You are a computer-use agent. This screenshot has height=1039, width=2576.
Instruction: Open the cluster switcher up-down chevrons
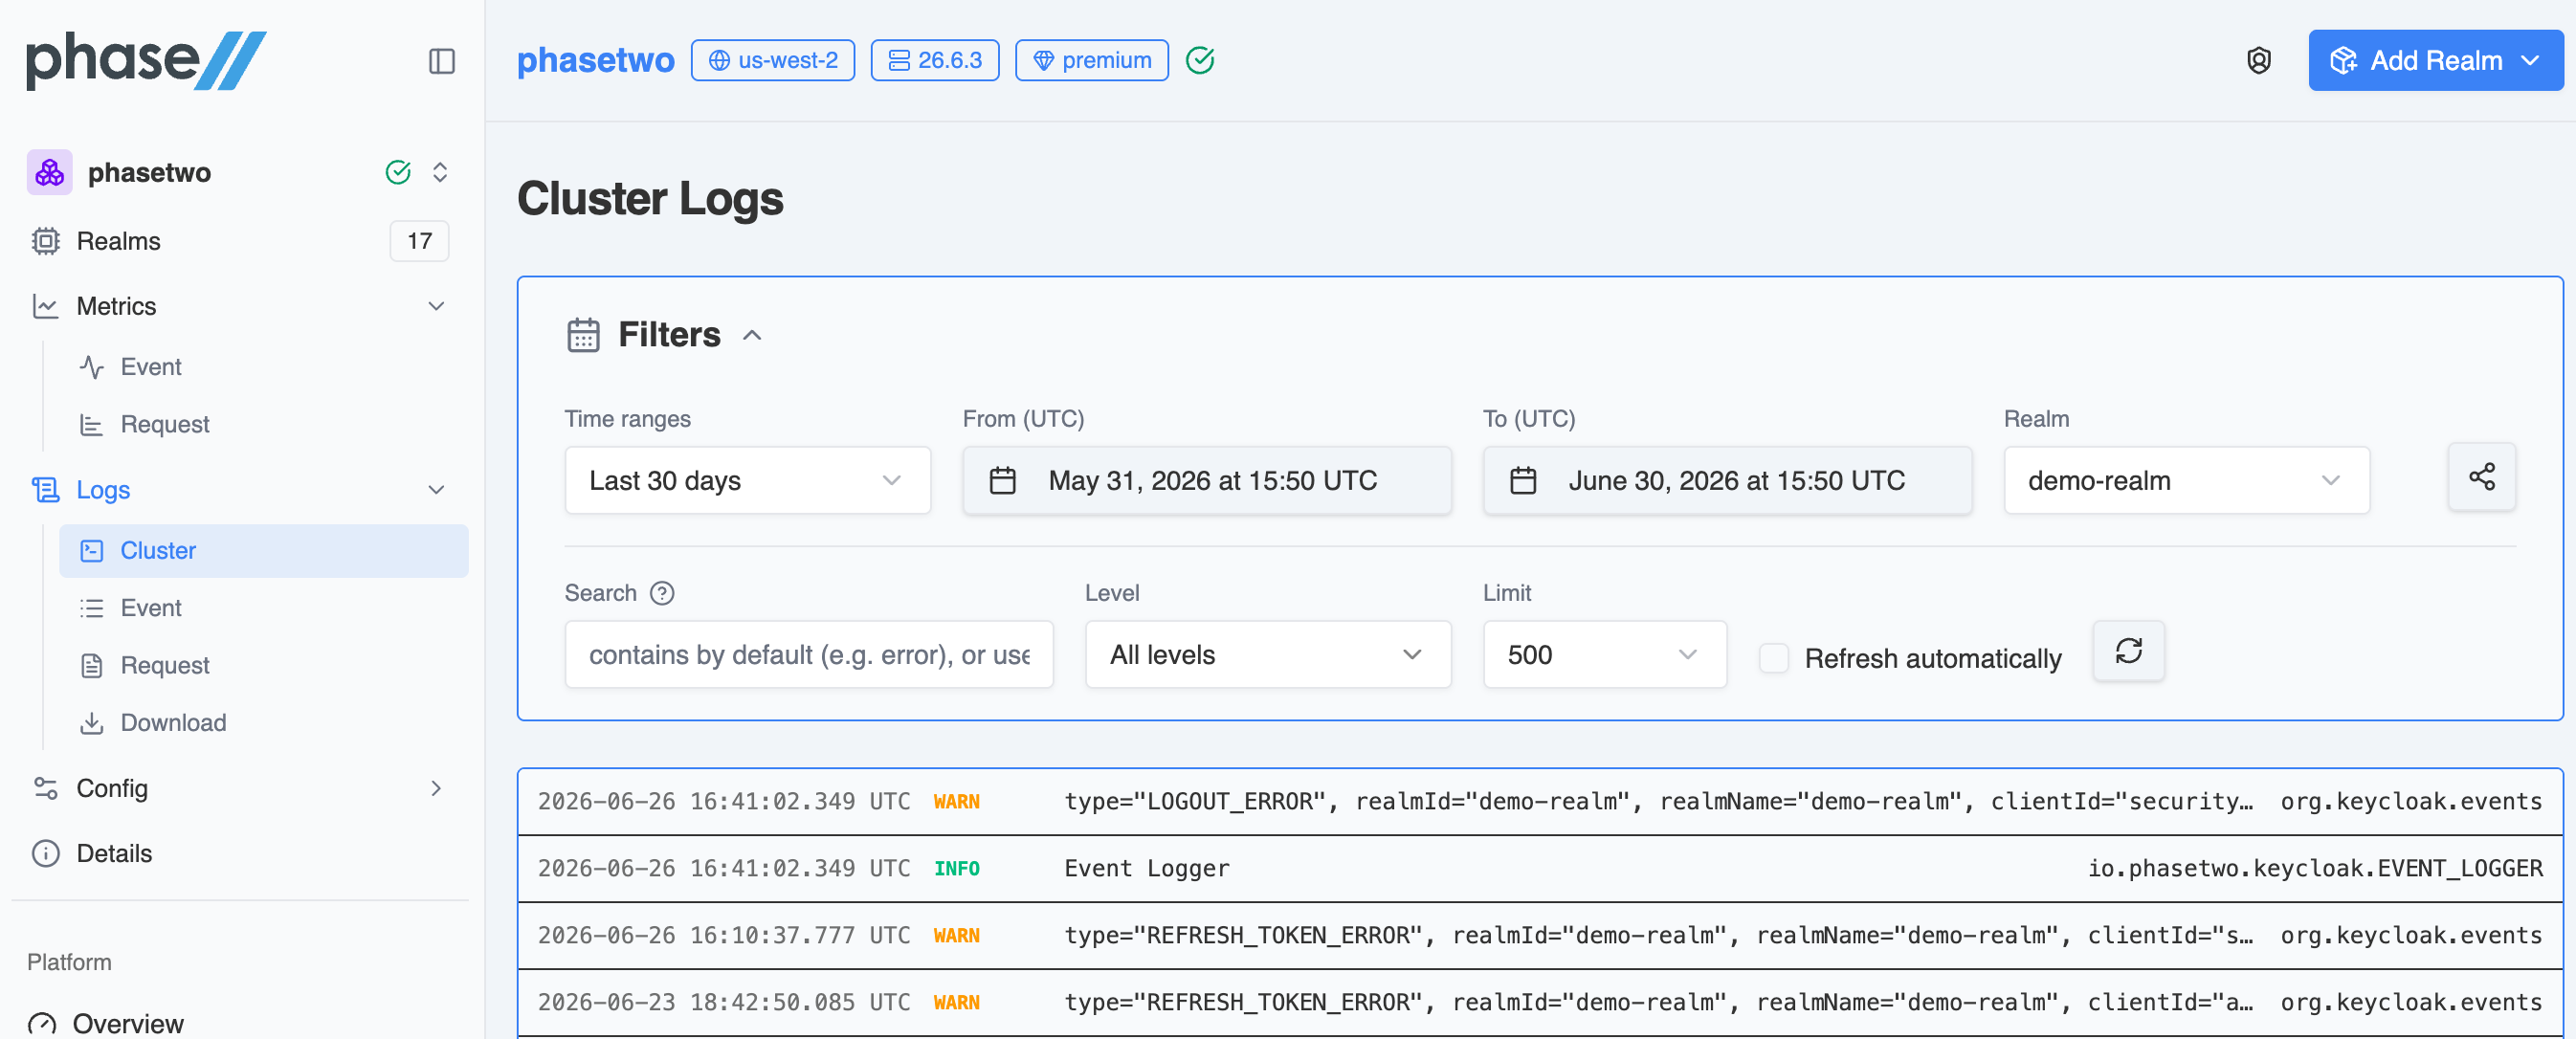pyautogui.click(x=440, y=172)
